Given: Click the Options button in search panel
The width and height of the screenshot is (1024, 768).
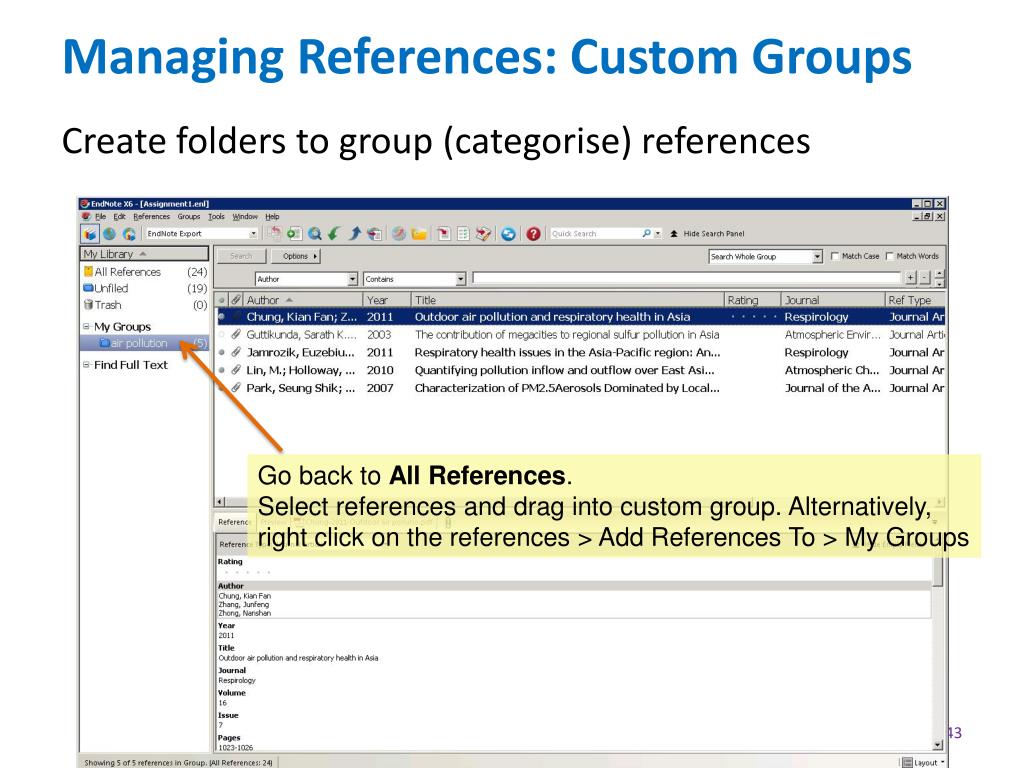Looking at the screenshot, I should point(301,257).
